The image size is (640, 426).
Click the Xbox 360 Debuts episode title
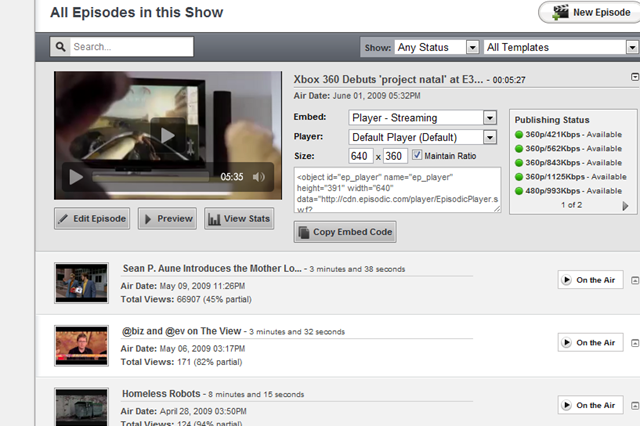click(x=388, y=79)
